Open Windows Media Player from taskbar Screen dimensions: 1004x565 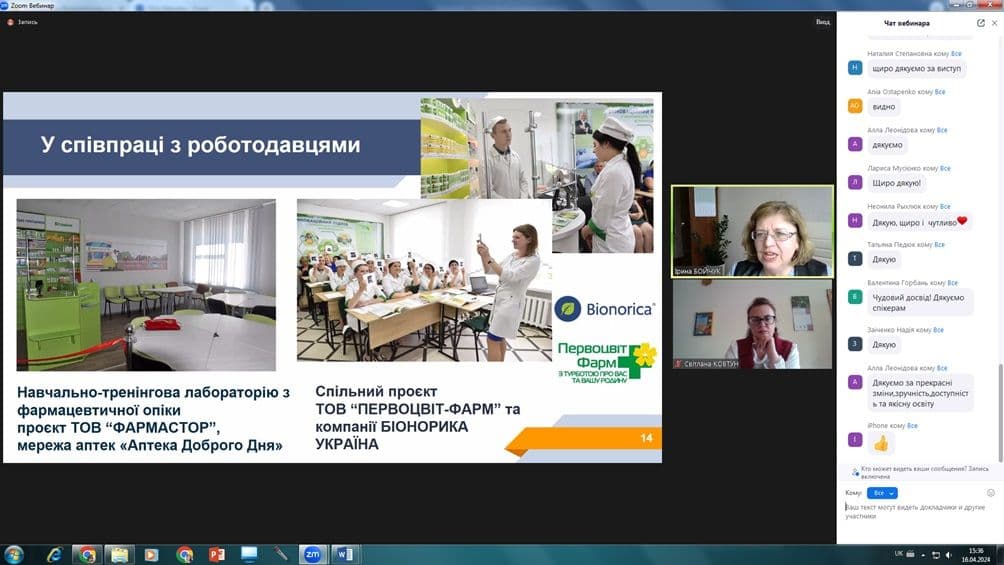pyautogui.click(x=152, y=554)
